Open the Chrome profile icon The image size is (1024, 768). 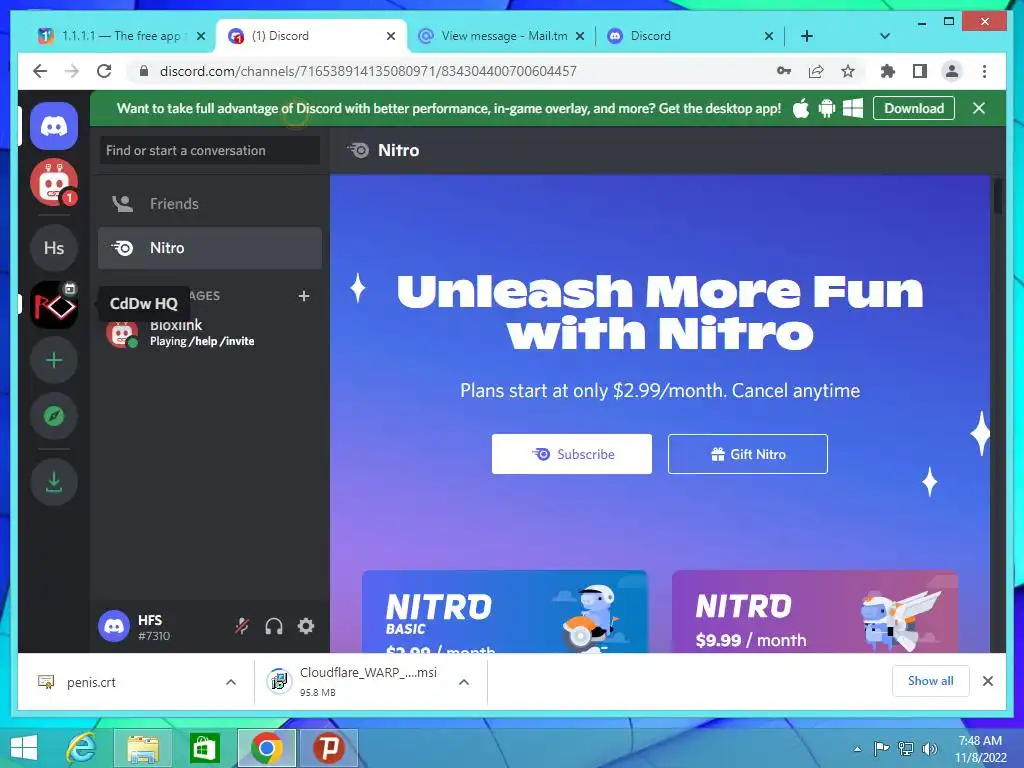952,71
